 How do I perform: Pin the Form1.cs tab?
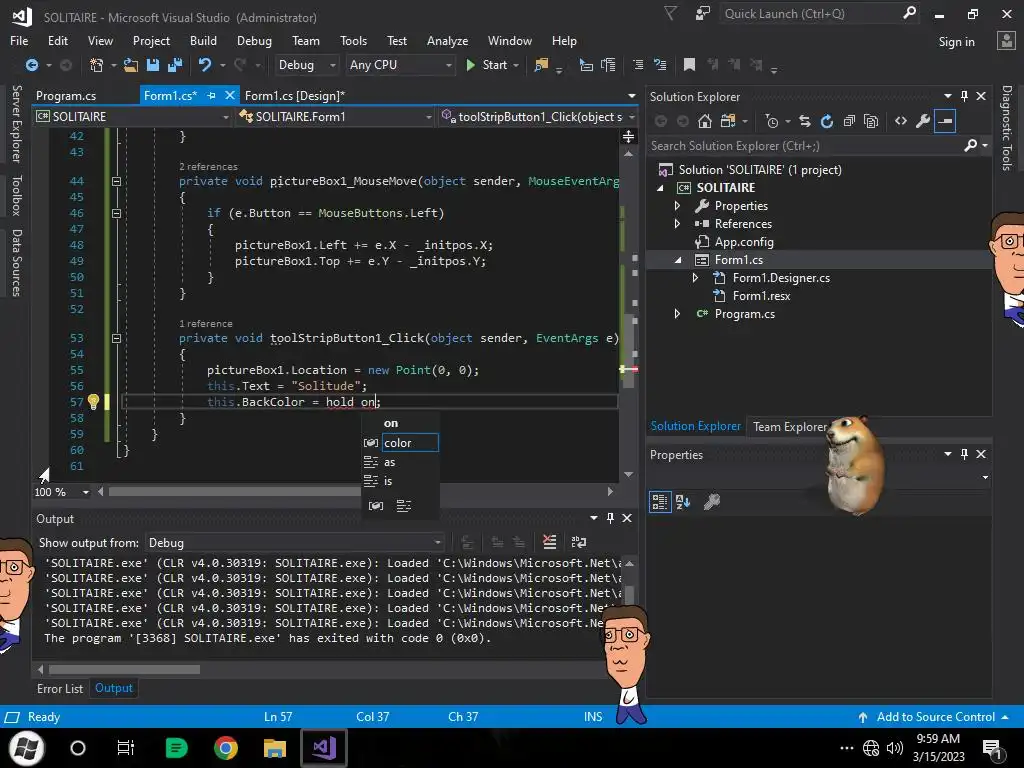[211, 95]
